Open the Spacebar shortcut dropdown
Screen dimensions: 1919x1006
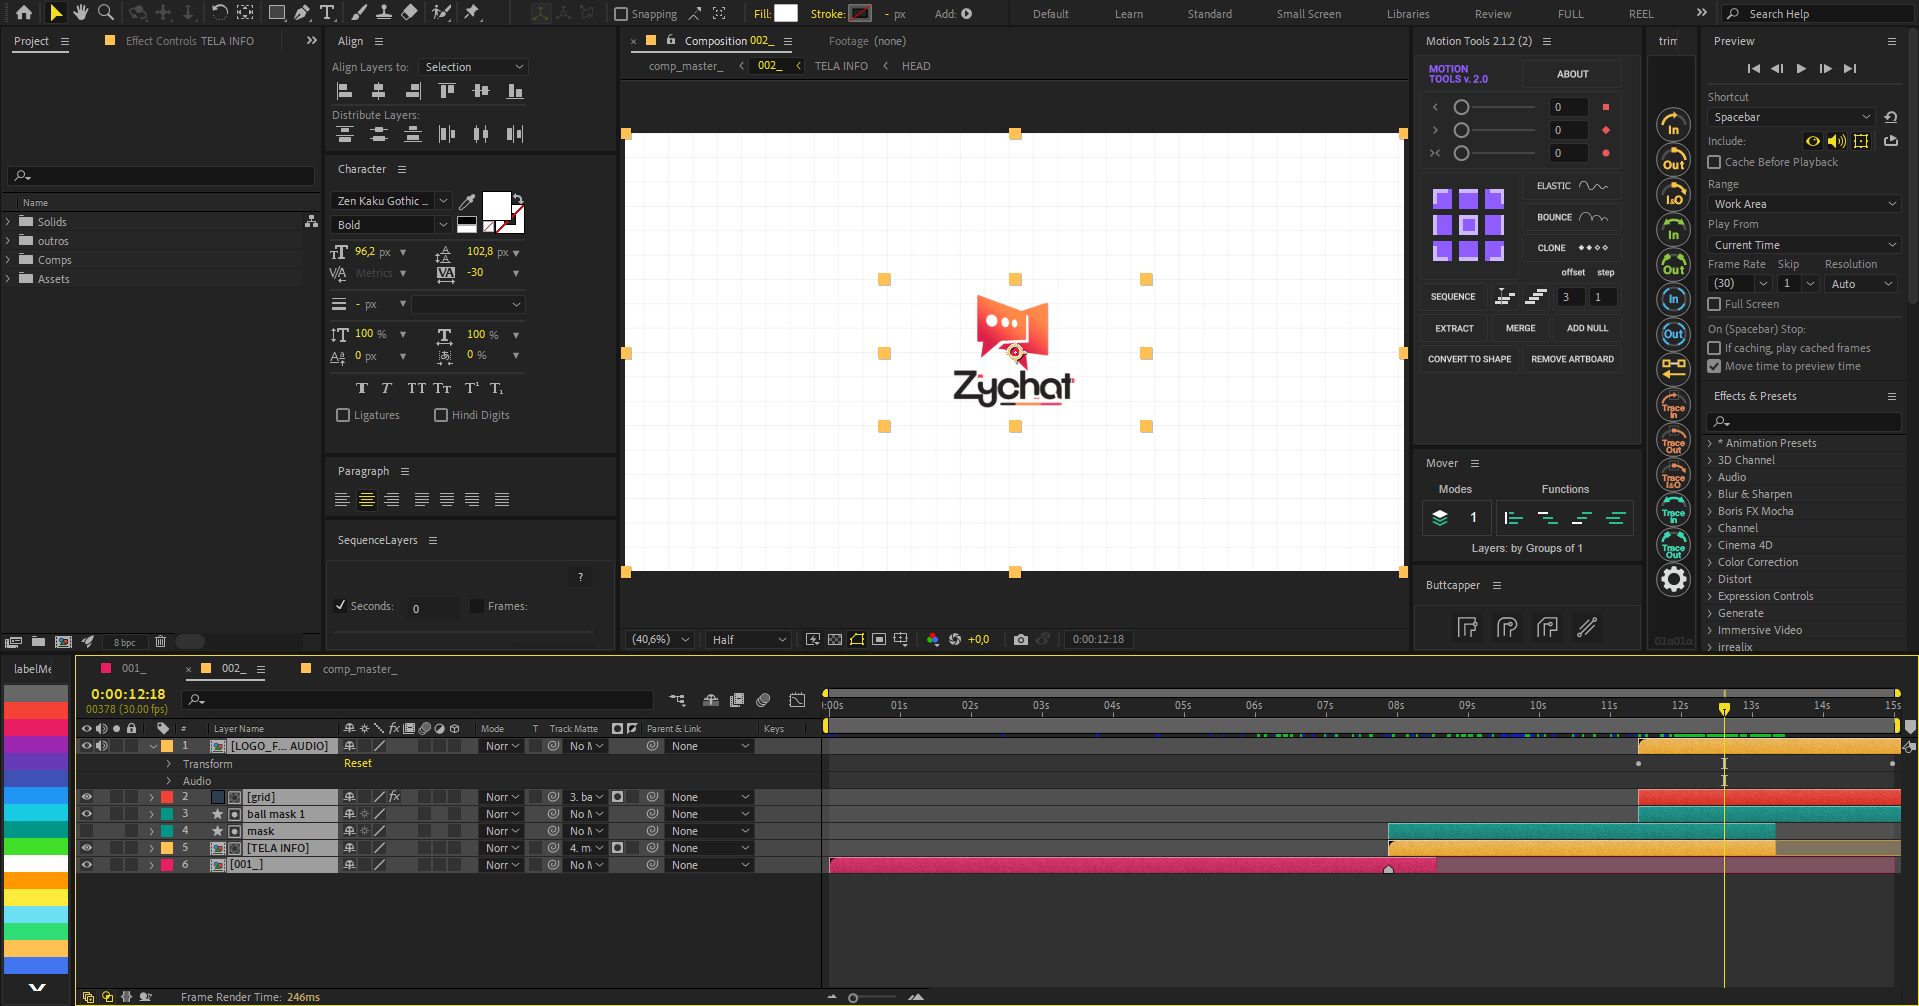pyautogui.click(x=1791, y=117)
